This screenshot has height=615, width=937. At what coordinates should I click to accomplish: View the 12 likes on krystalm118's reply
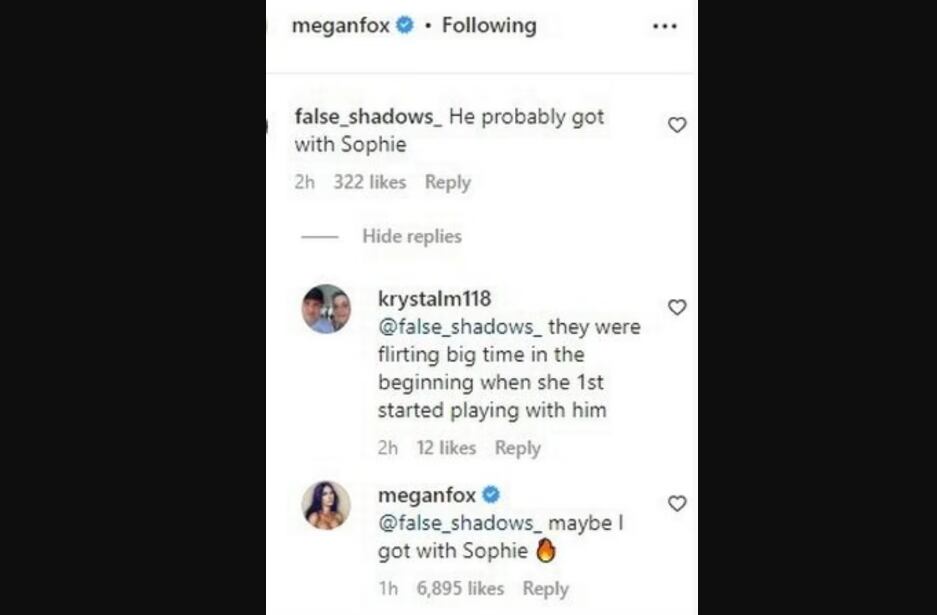pos(446,448)
